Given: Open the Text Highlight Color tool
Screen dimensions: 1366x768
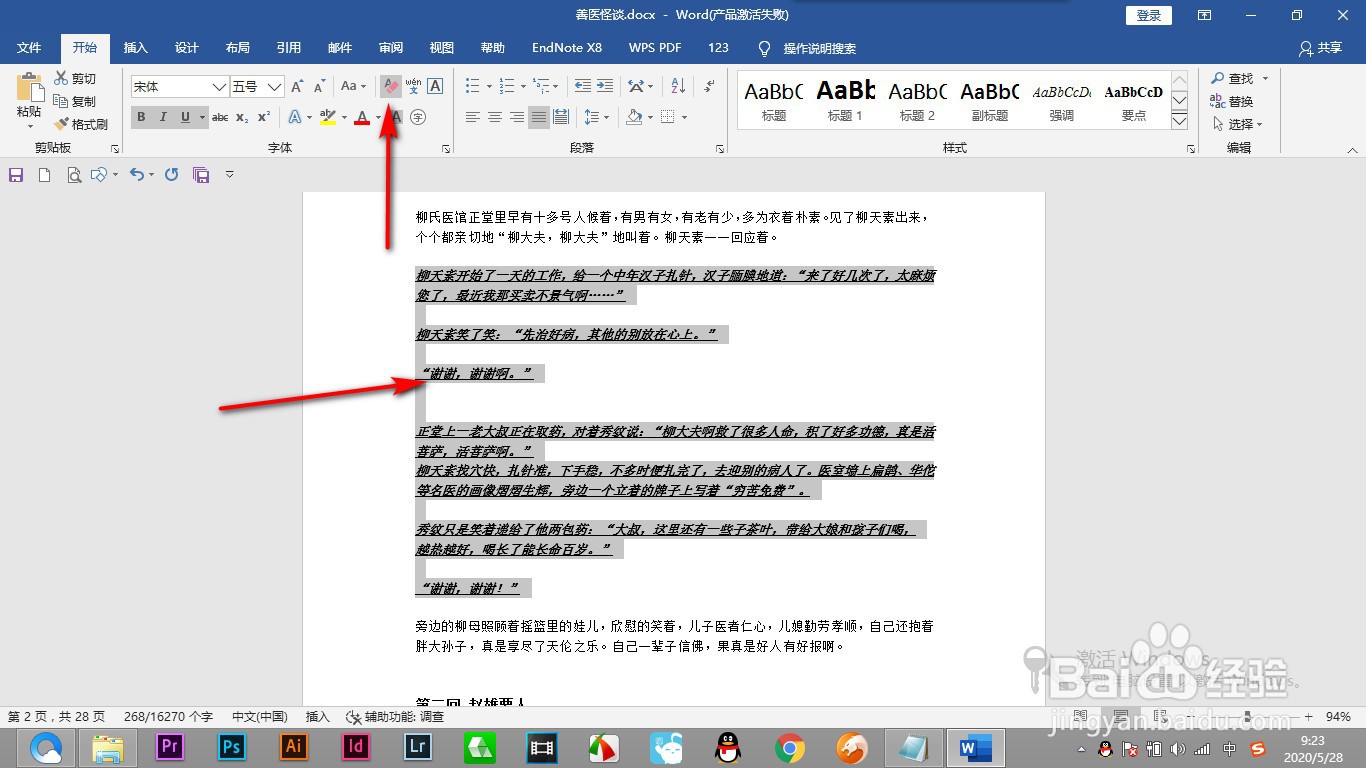Looking at the screenshot, I should click(329, 117).
